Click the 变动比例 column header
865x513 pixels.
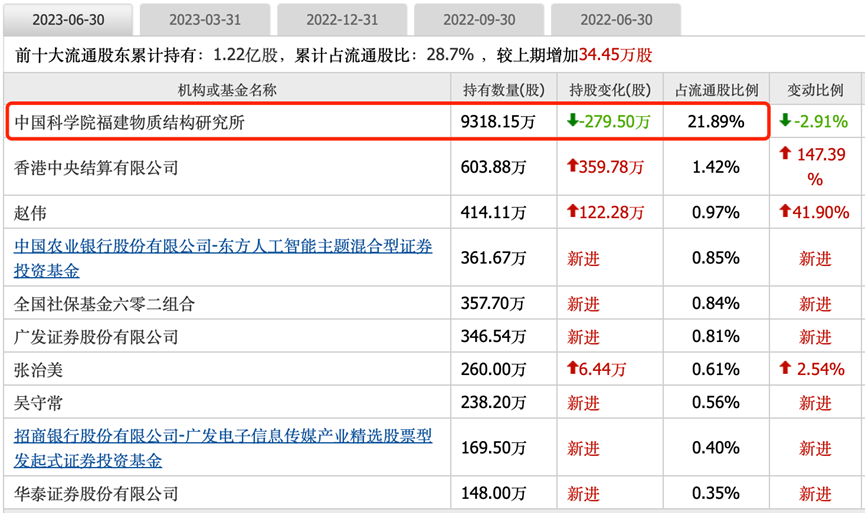tap(815, 90)
